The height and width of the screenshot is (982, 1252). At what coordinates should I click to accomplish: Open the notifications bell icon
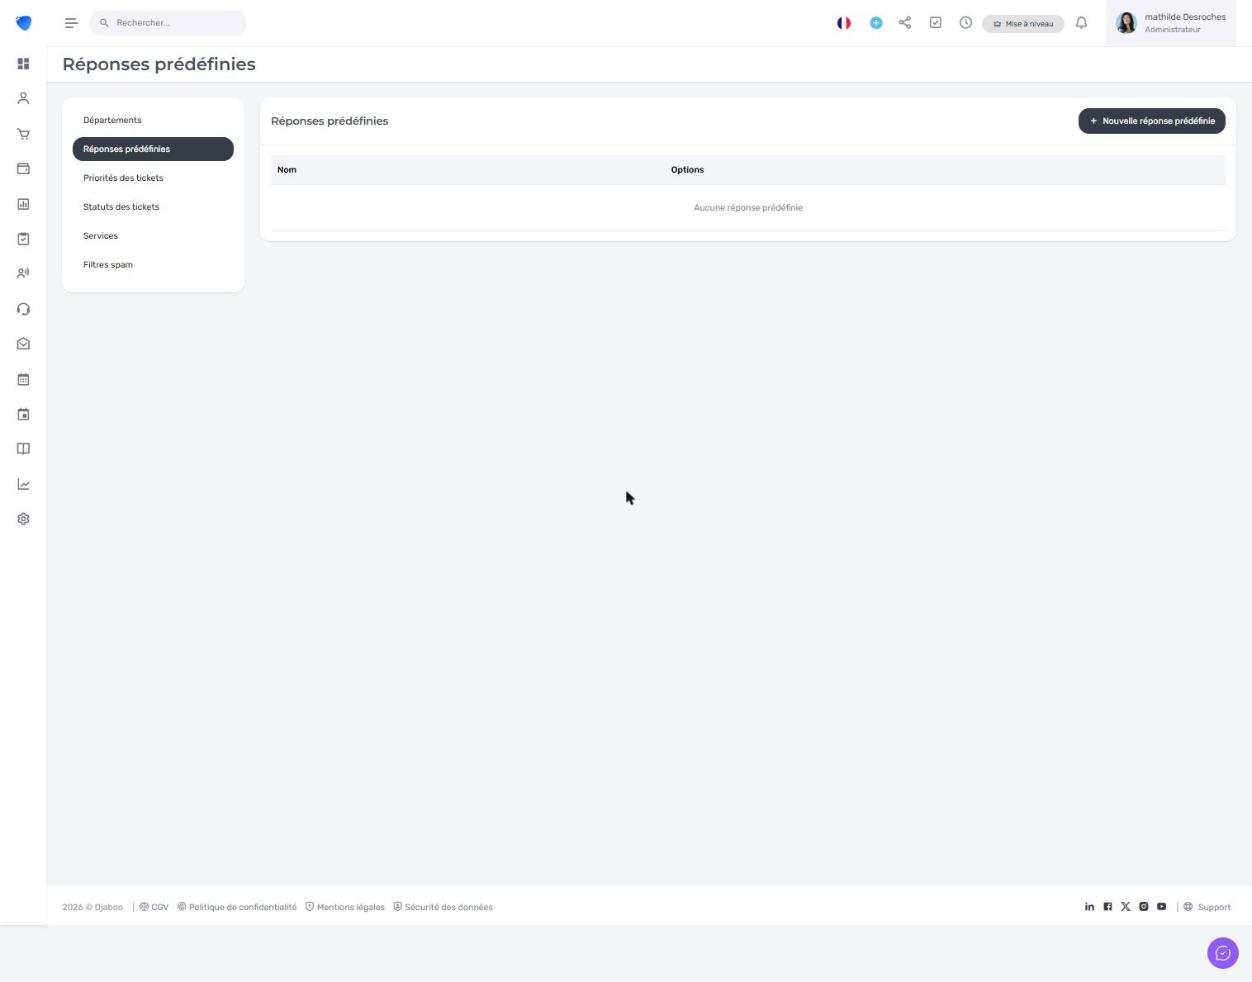click(1081, 23)
